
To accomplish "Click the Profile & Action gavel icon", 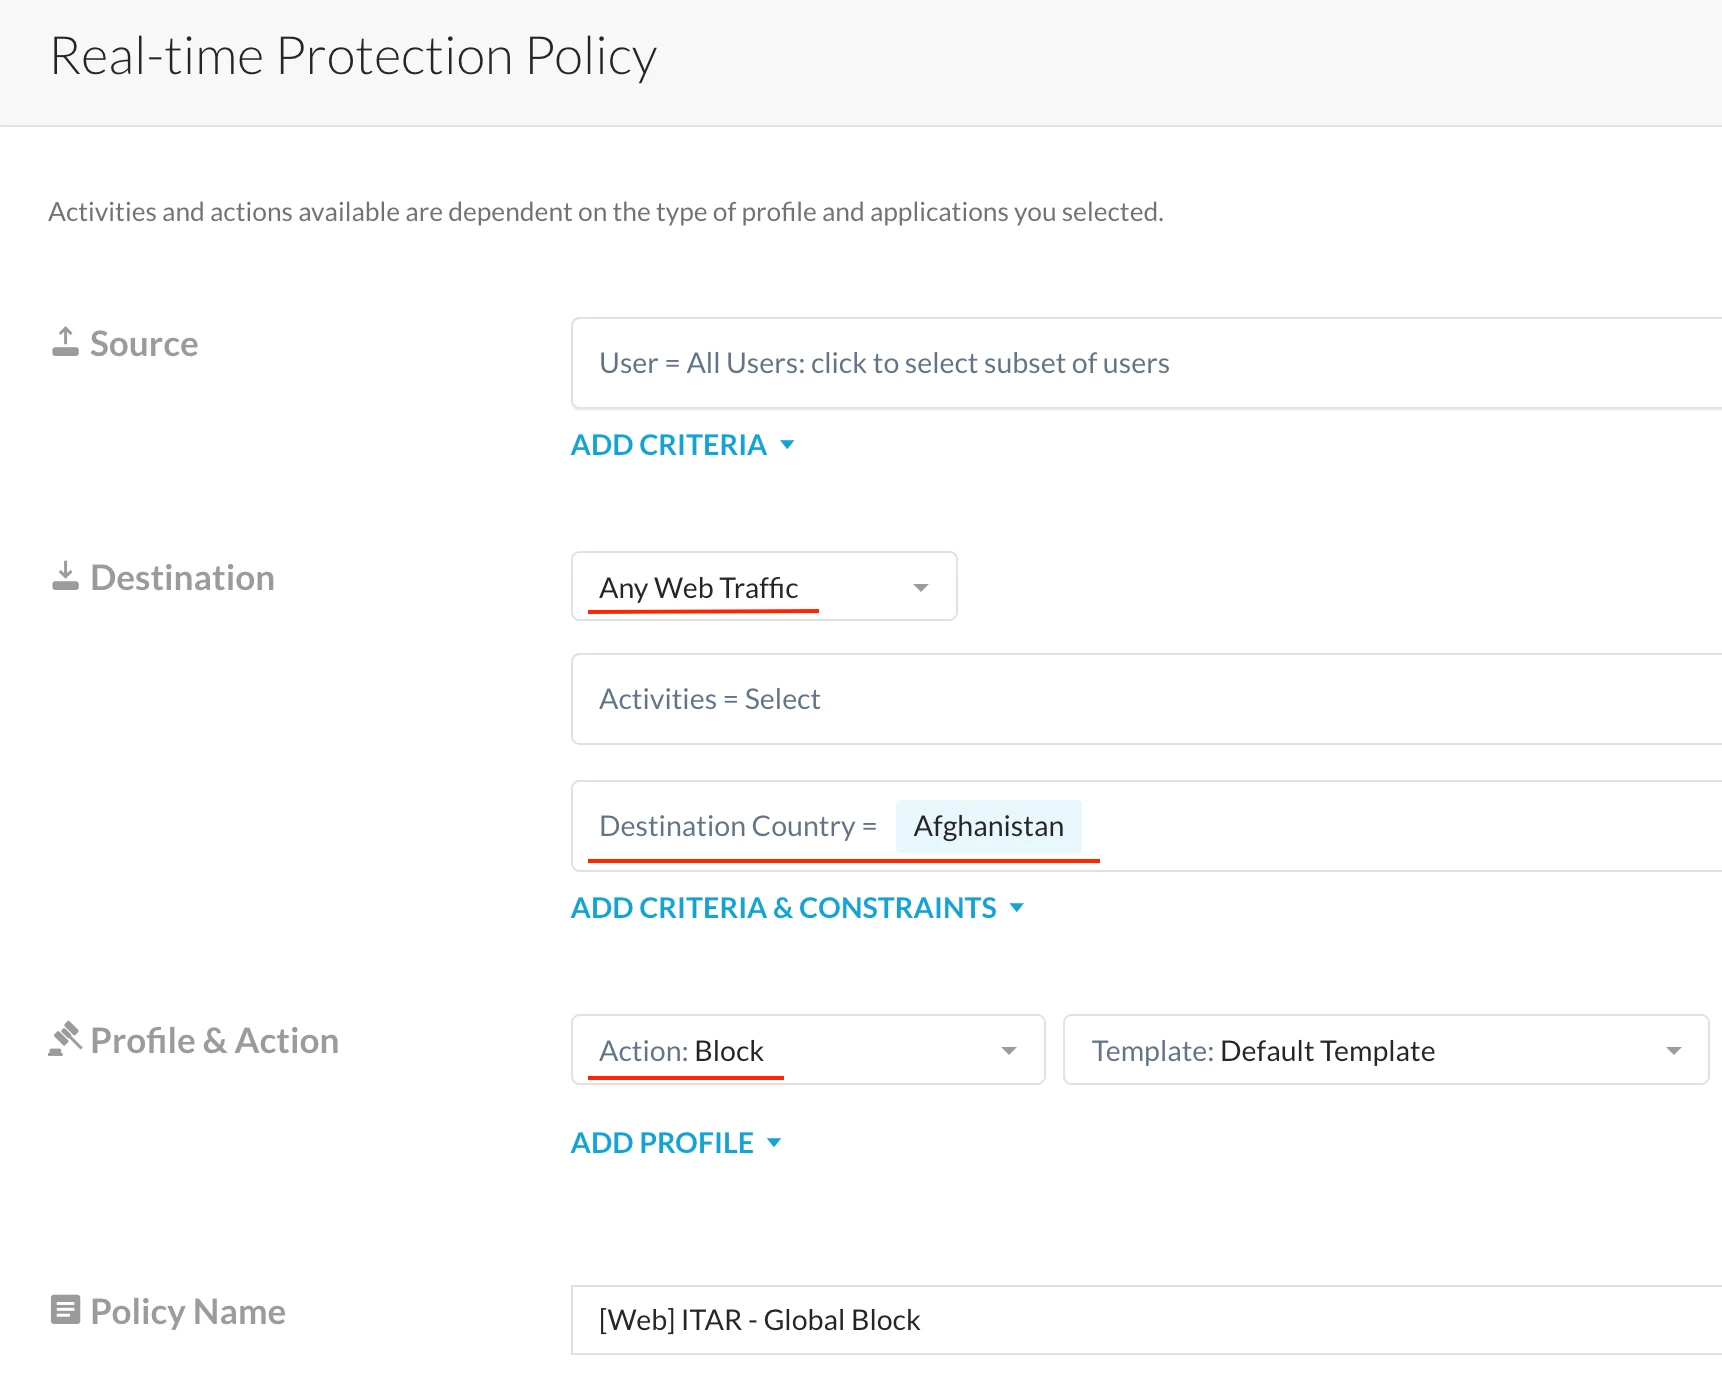I will coord(65,1039).
